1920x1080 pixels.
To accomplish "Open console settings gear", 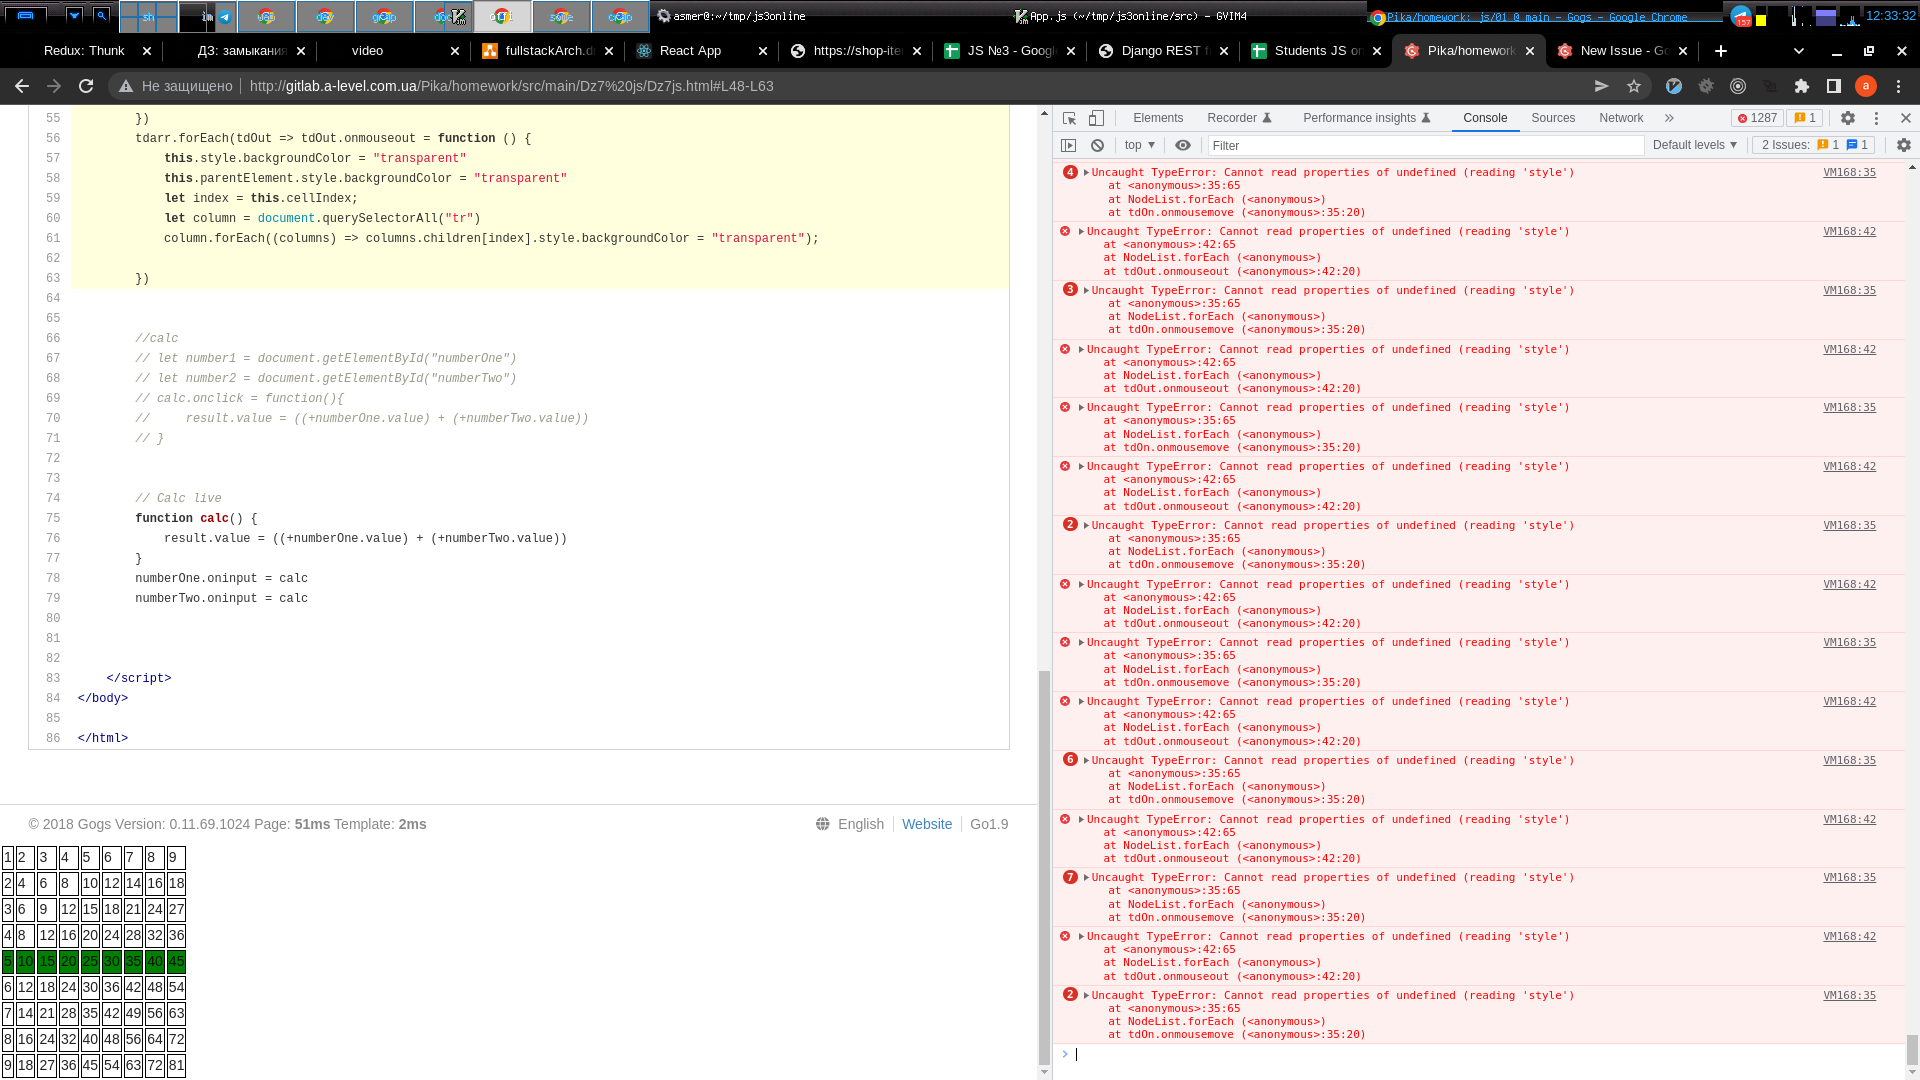I will pyautogui.click(x=1904, y=145).
